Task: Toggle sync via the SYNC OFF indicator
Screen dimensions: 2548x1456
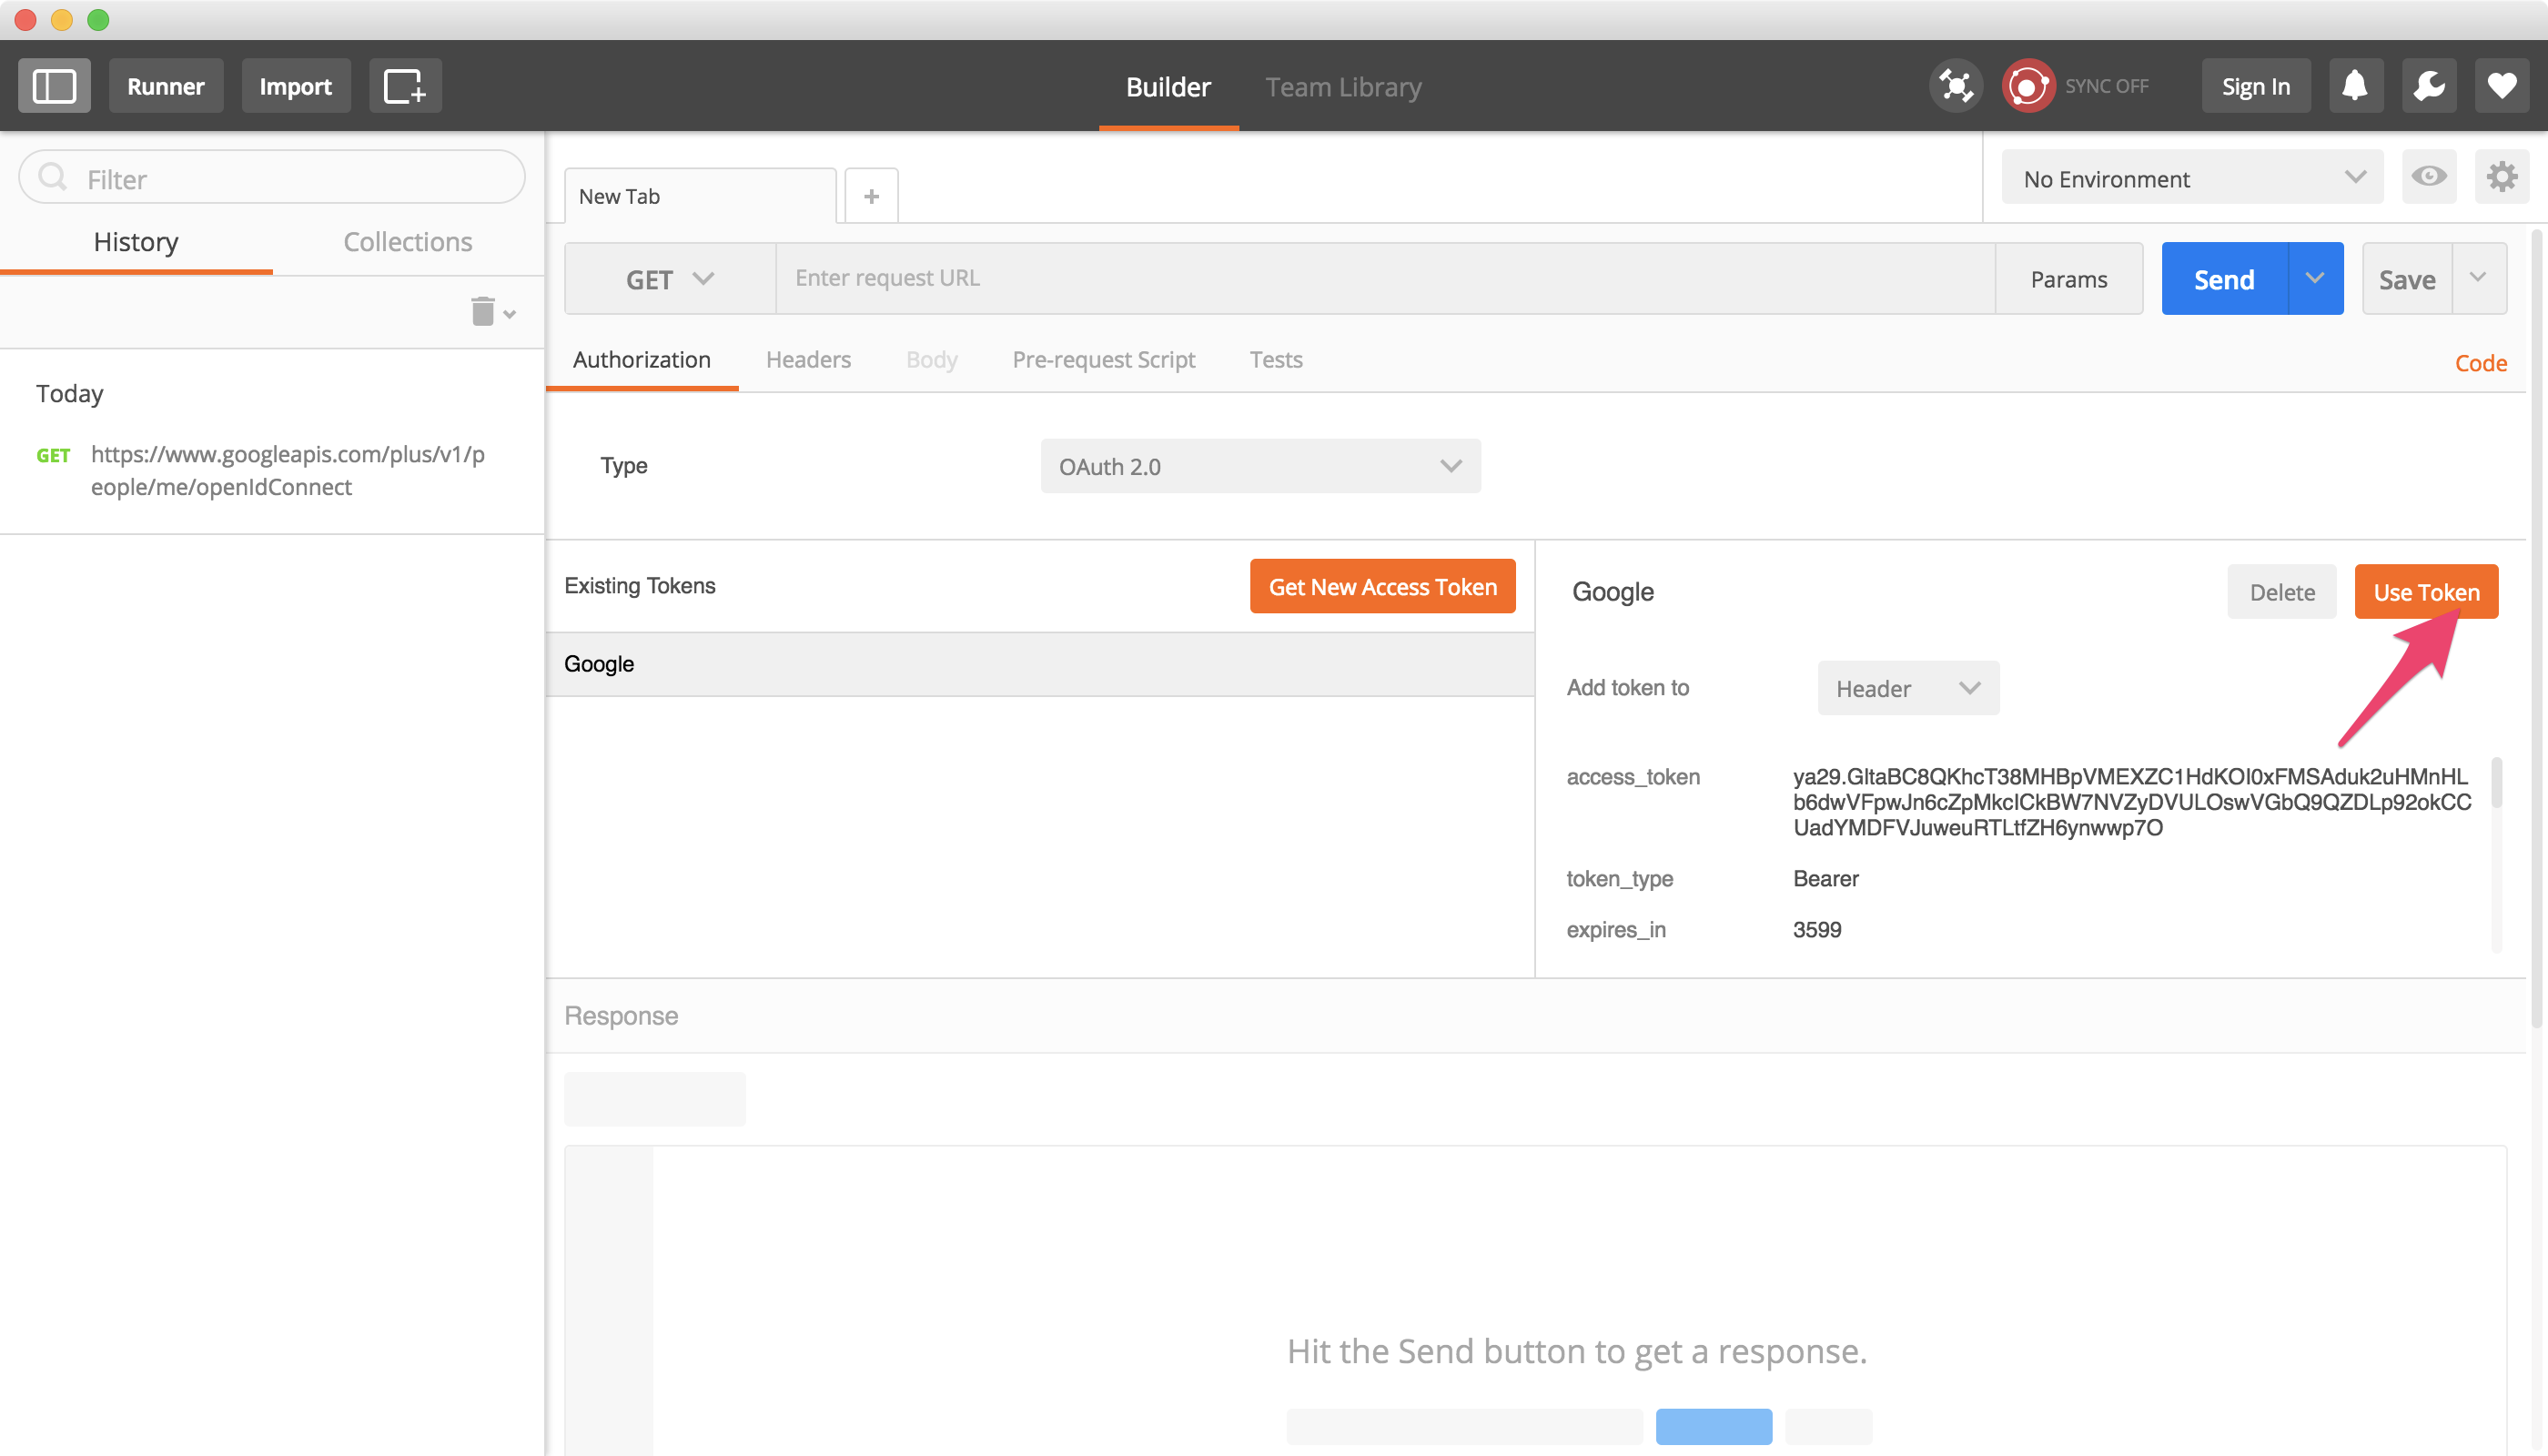Action: 2107,85
